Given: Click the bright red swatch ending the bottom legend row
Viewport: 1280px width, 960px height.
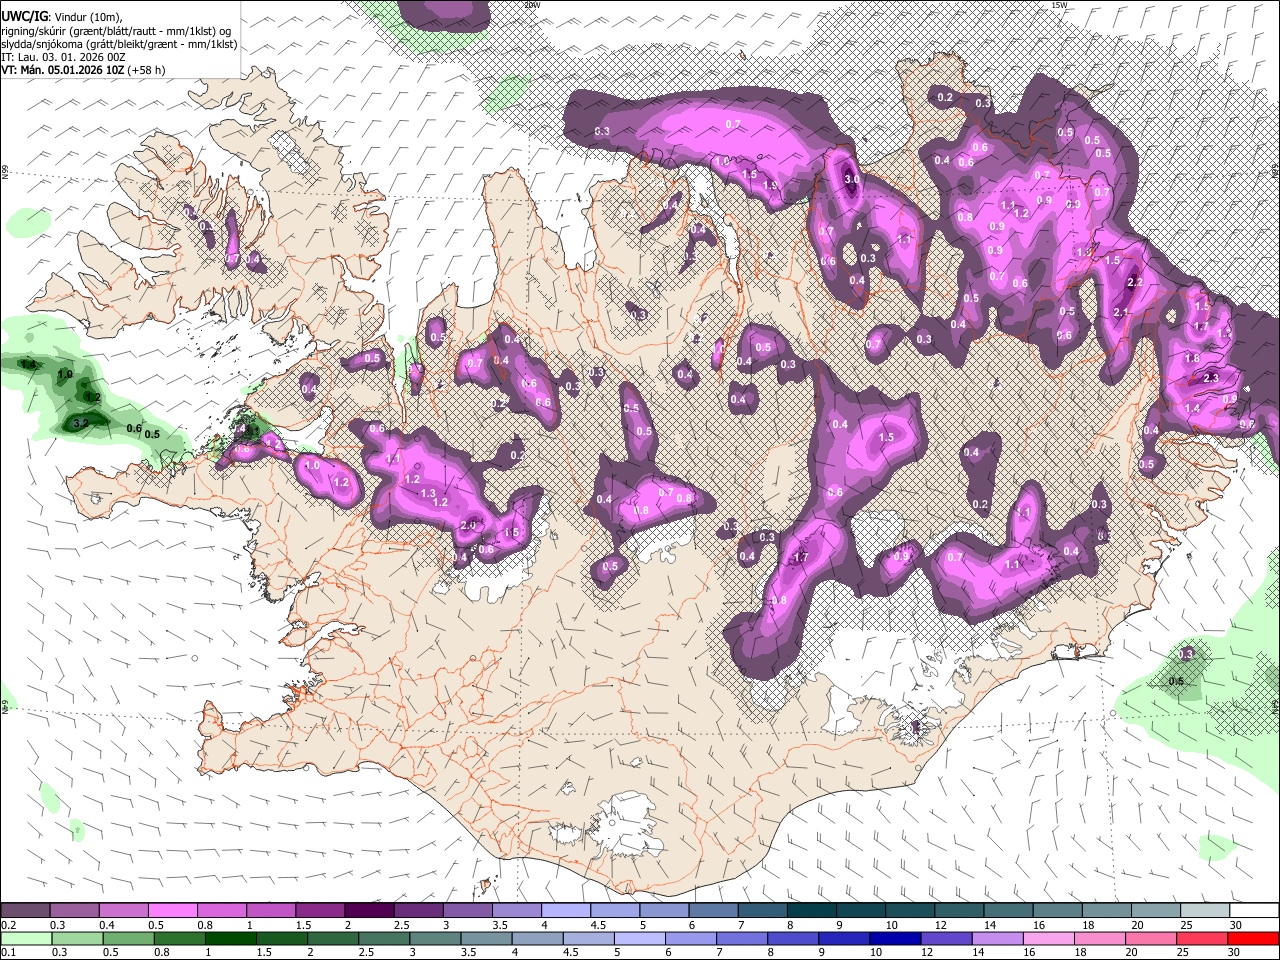Looking at the screenshot, I should (1253, 938).
